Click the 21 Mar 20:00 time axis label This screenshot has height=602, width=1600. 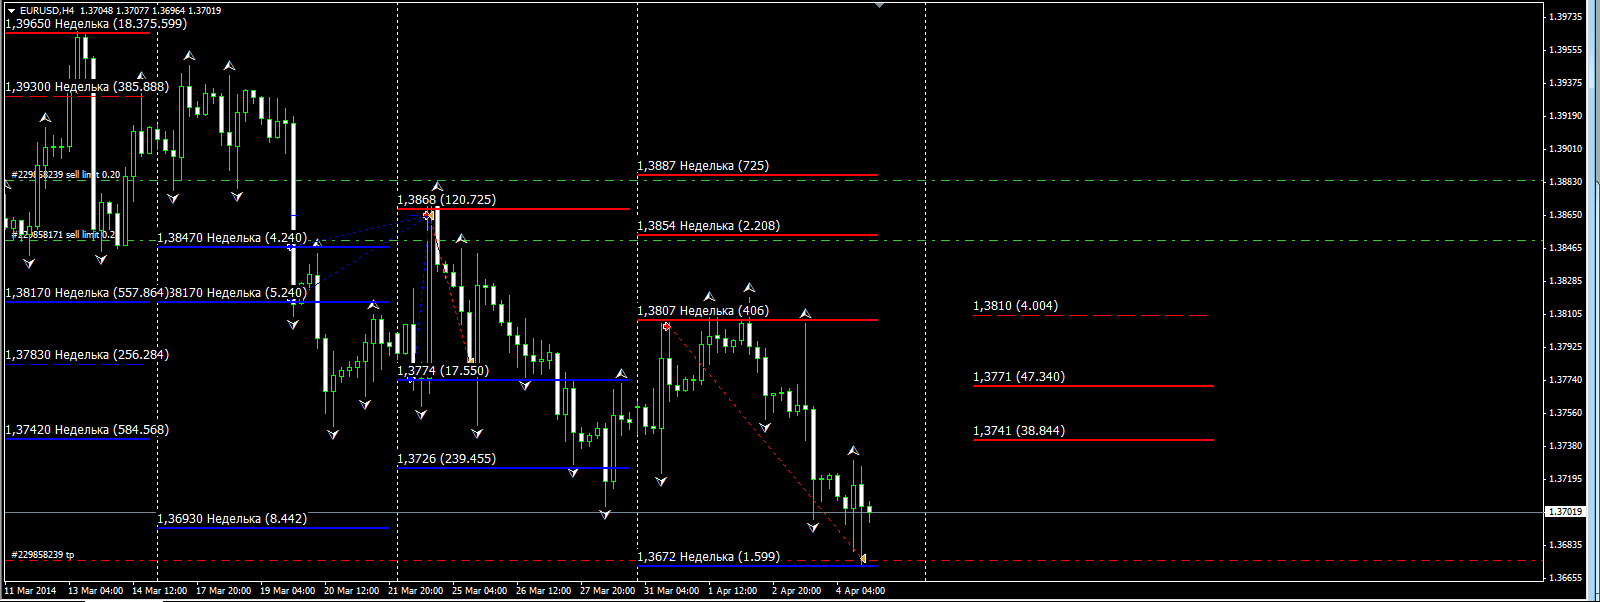pyautogui.click(x=415, y=591)
